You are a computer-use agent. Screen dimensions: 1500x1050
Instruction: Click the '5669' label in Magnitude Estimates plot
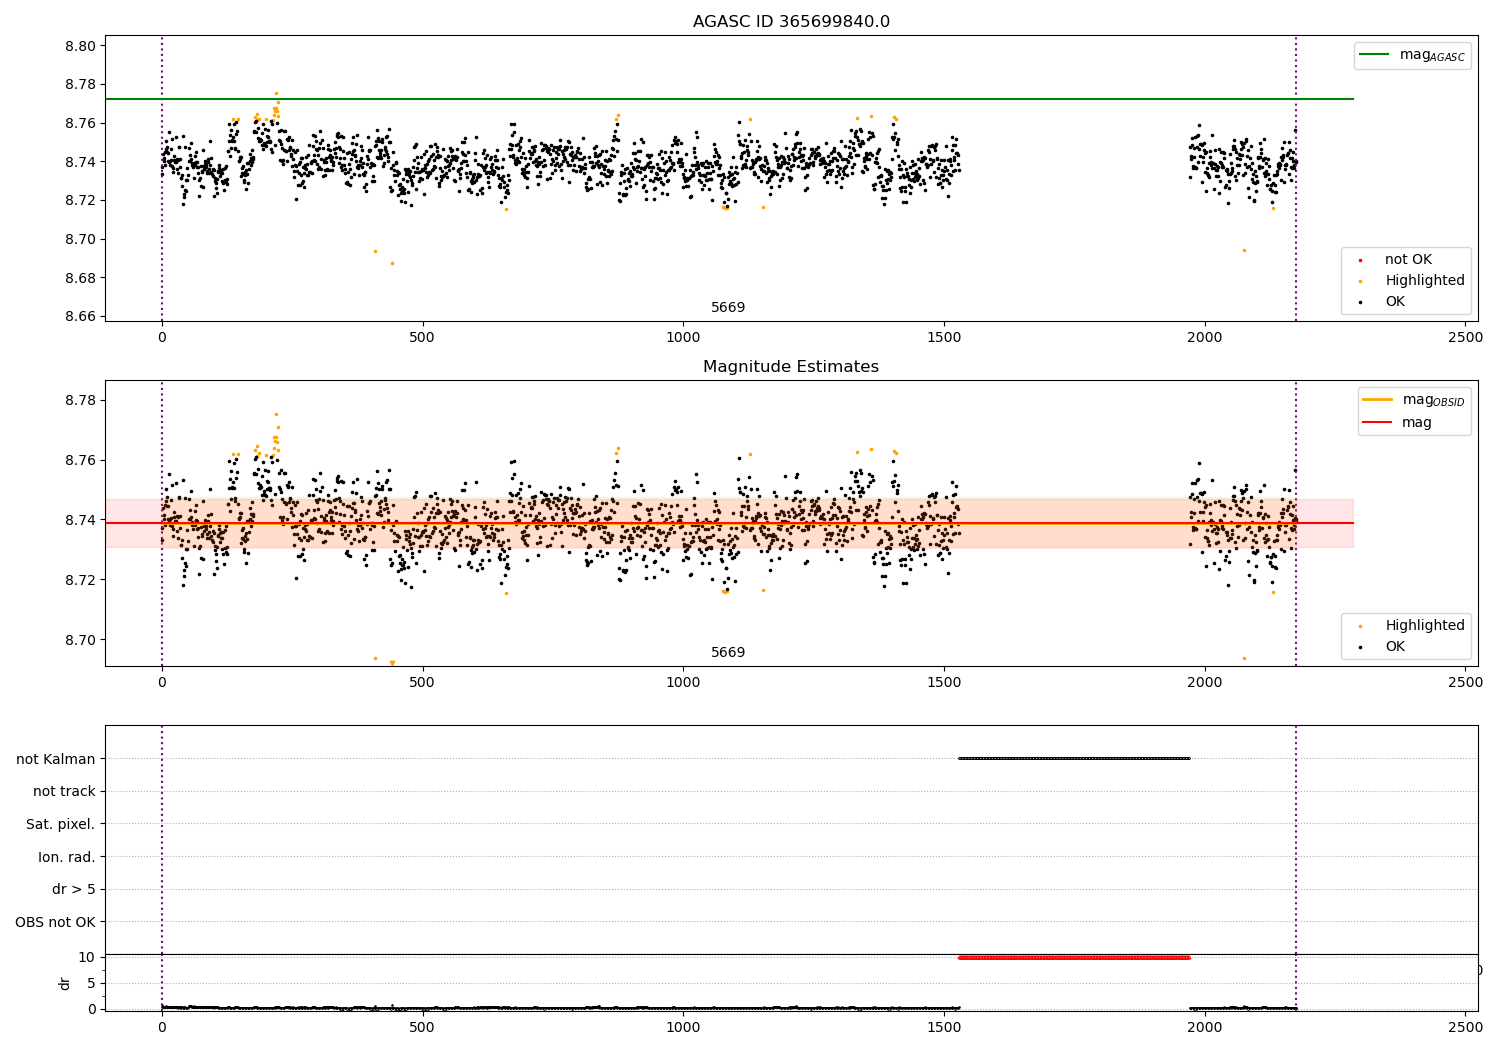[x=728, y=653]
